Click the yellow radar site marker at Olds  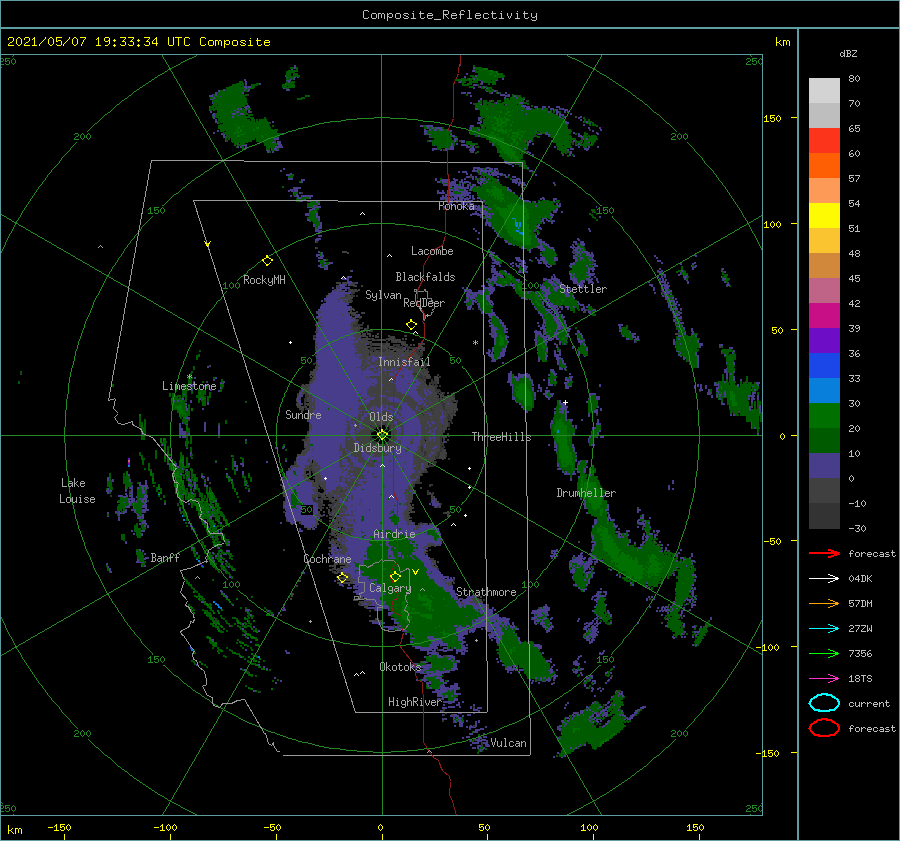382,435
